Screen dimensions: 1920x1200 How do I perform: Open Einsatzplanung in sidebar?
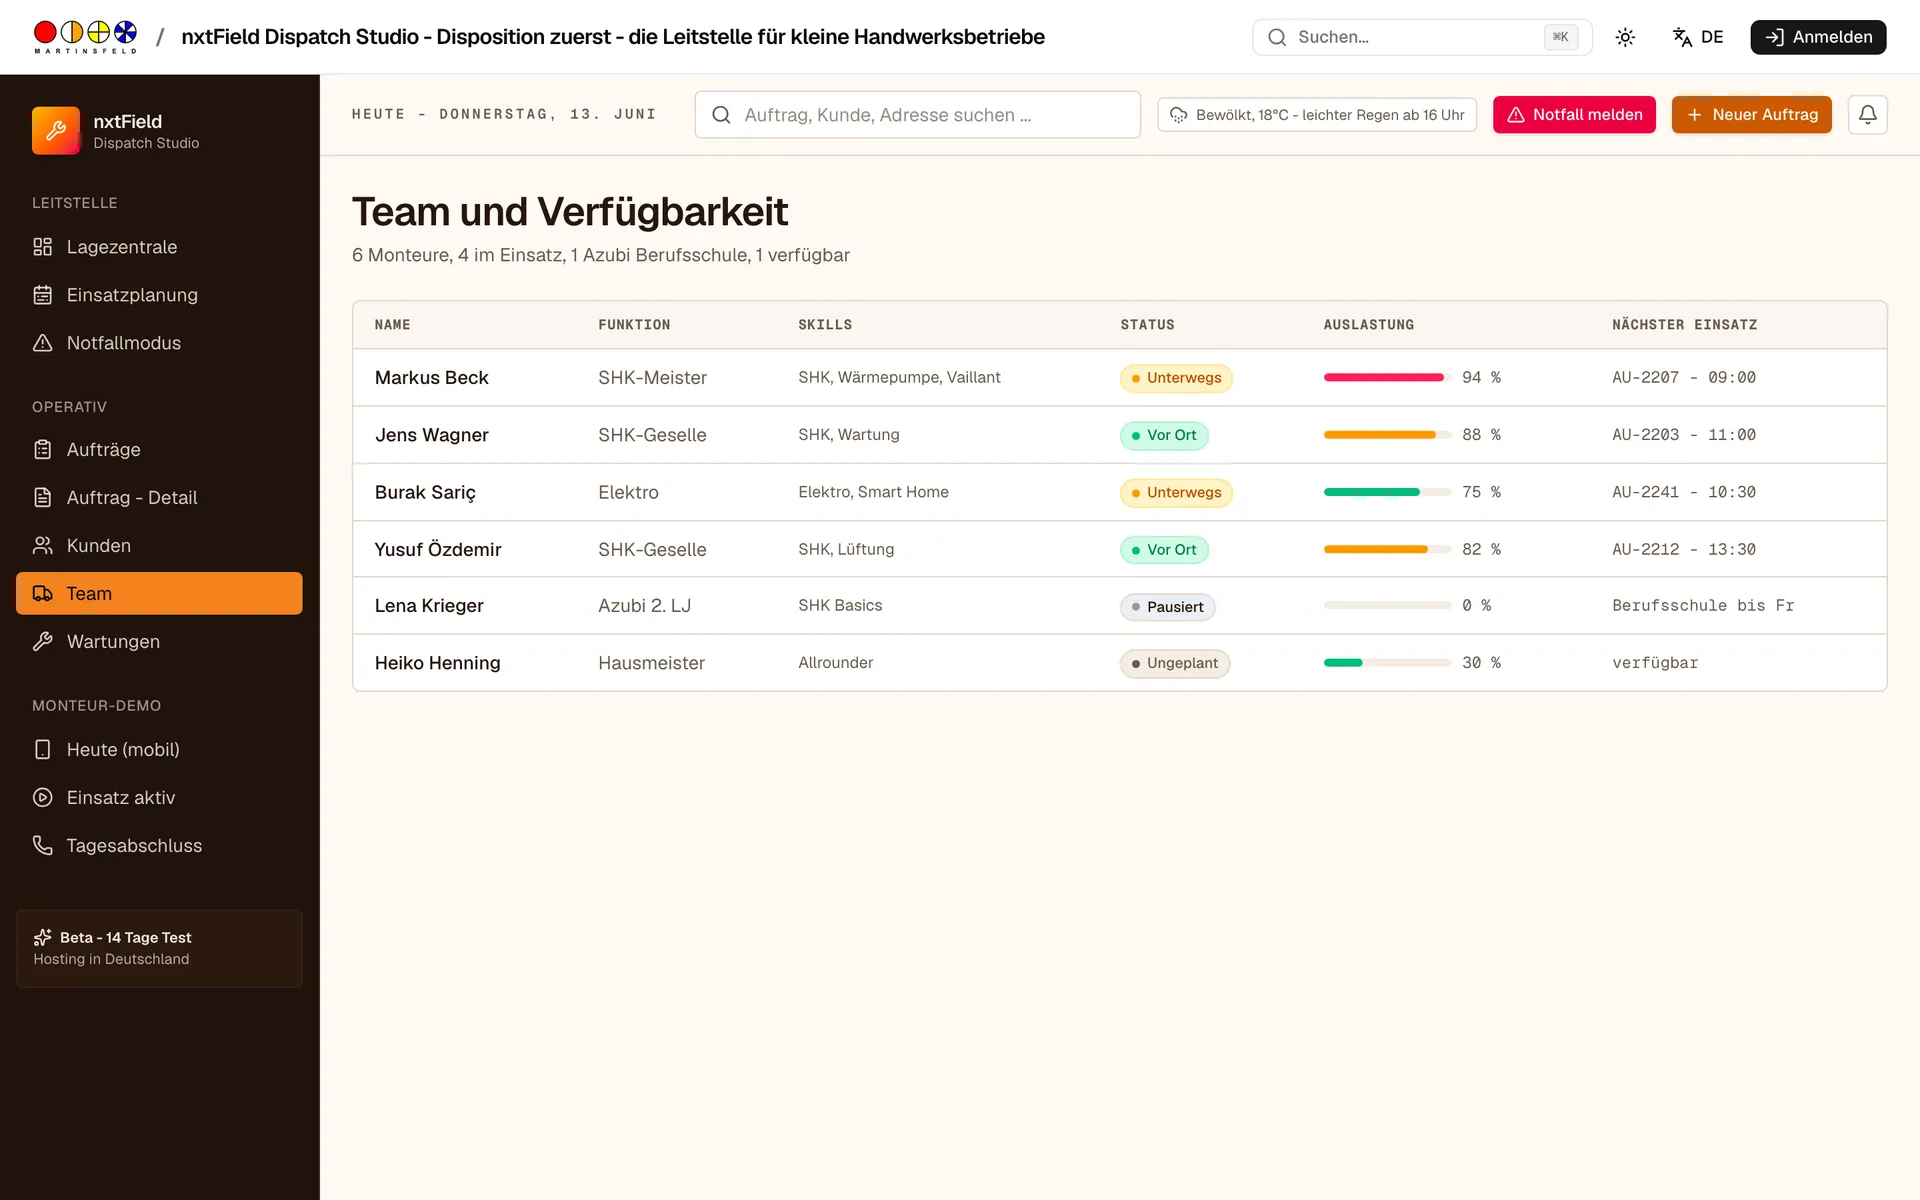pyautogui.click(x=159, y=295)
